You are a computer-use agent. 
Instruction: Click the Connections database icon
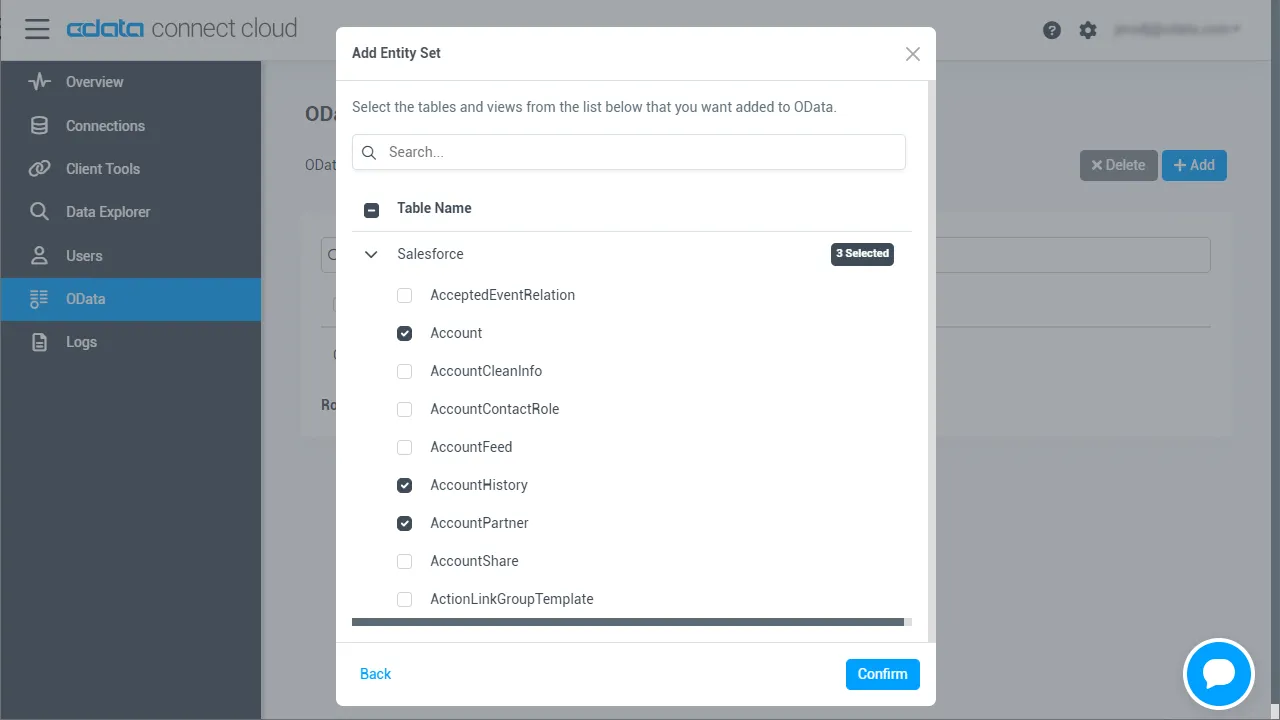pos(39,126)
